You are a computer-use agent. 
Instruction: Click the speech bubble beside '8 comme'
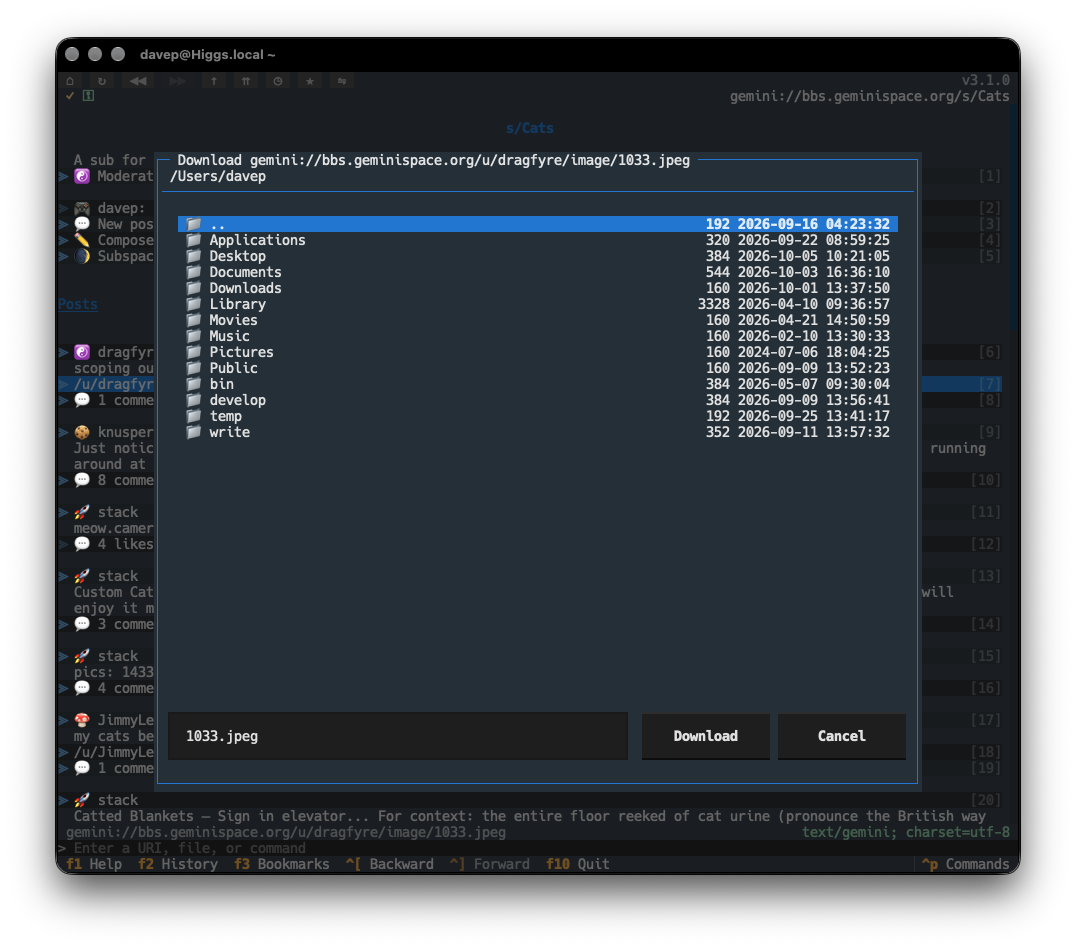(82, 481)
